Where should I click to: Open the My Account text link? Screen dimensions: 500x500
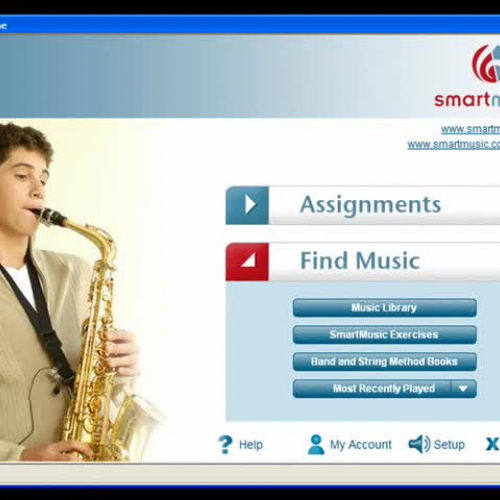(x=361, y=445)
